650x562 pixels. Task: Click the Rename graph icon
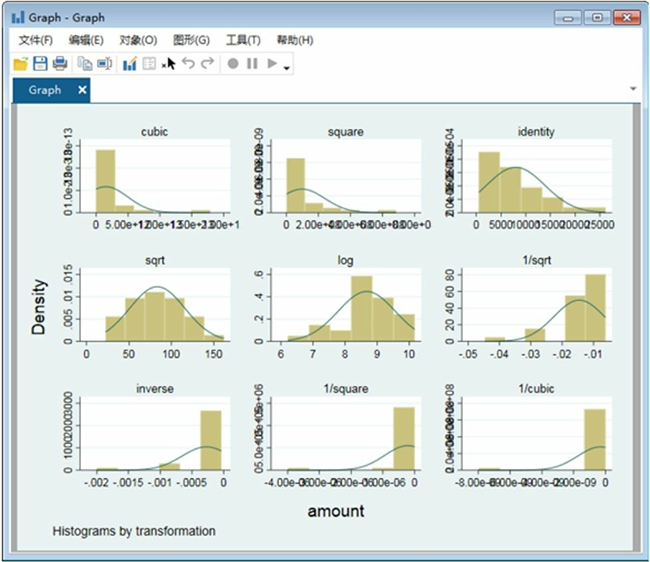104,64
